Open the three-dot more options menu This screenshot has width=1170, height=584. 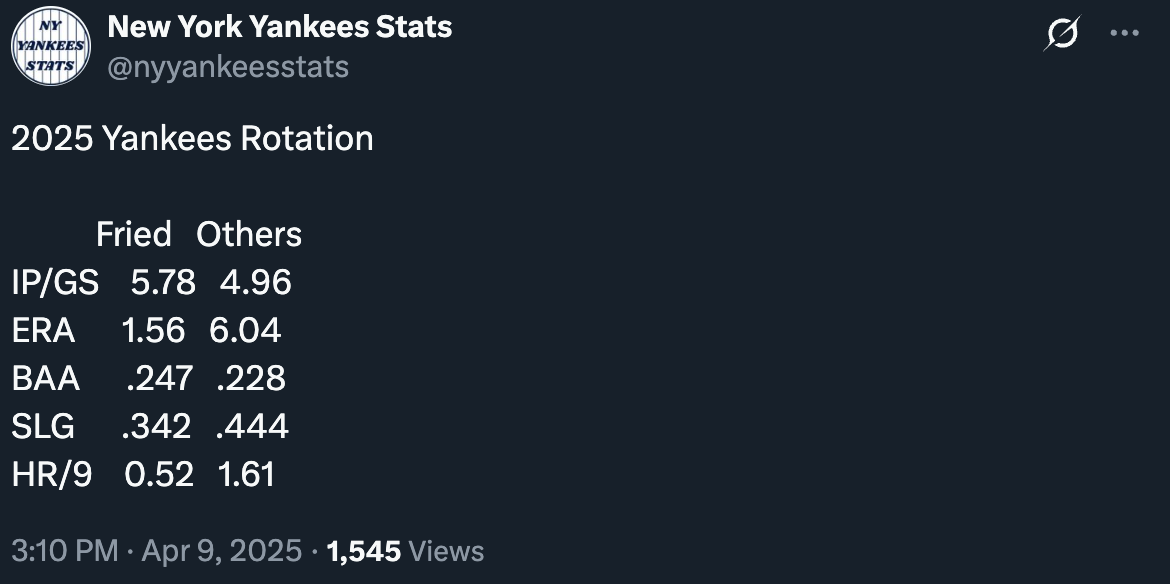1124,34
